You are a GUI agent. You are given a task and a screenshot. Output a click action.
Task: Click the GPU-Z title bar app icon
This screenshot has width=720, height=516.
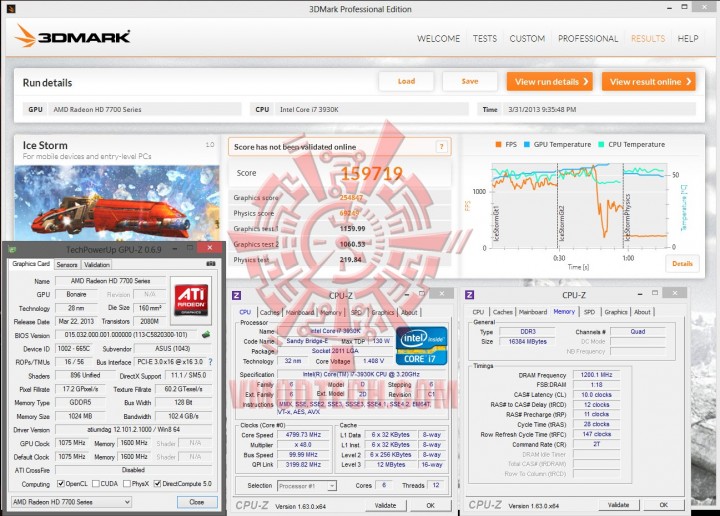12,249
